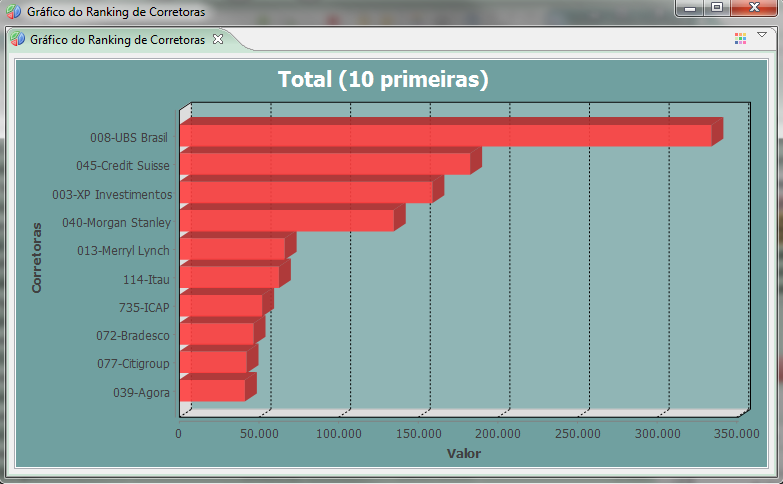Click the '50.000' value tick label

click(259, 433)
